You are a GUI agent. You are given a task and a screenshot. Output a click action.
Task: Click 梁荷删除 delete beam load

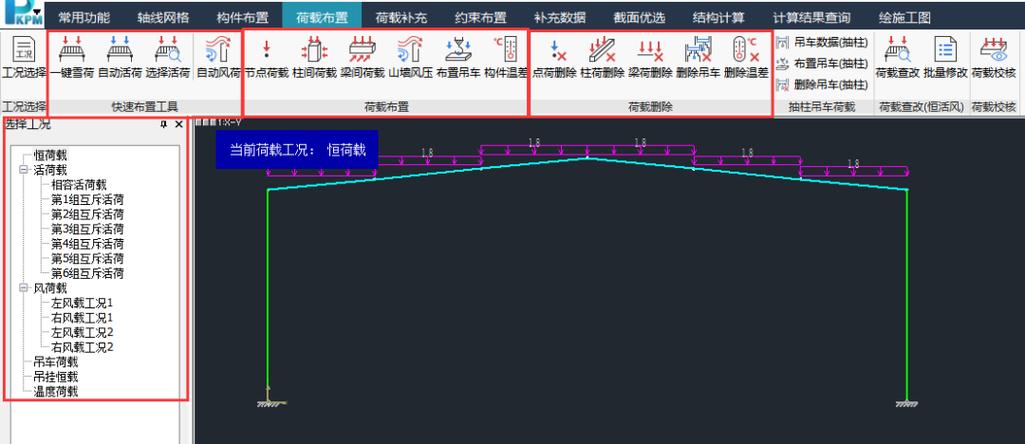(650, 58)
